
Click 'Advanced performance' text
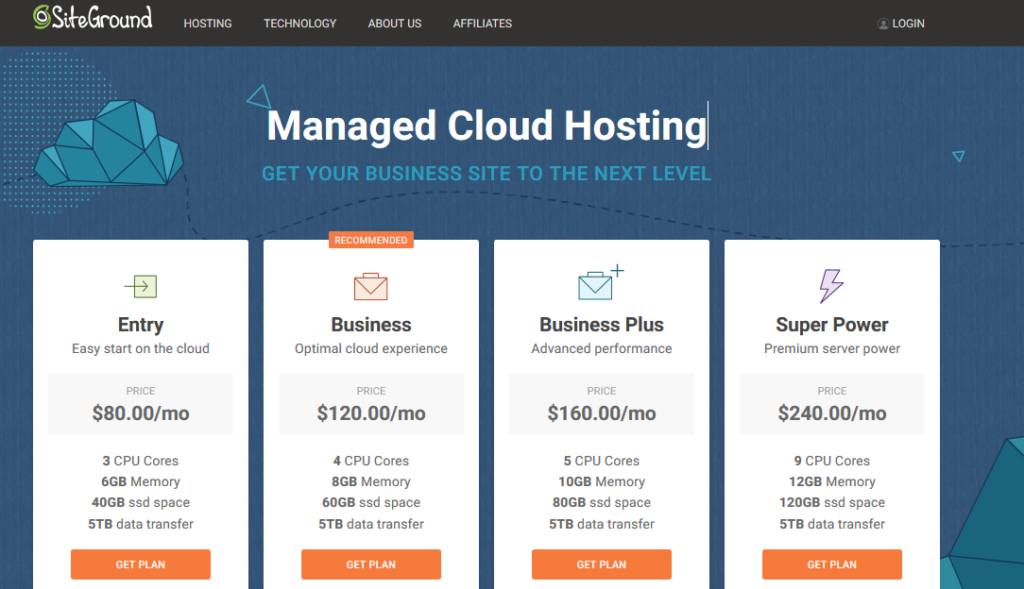point(601,349)
